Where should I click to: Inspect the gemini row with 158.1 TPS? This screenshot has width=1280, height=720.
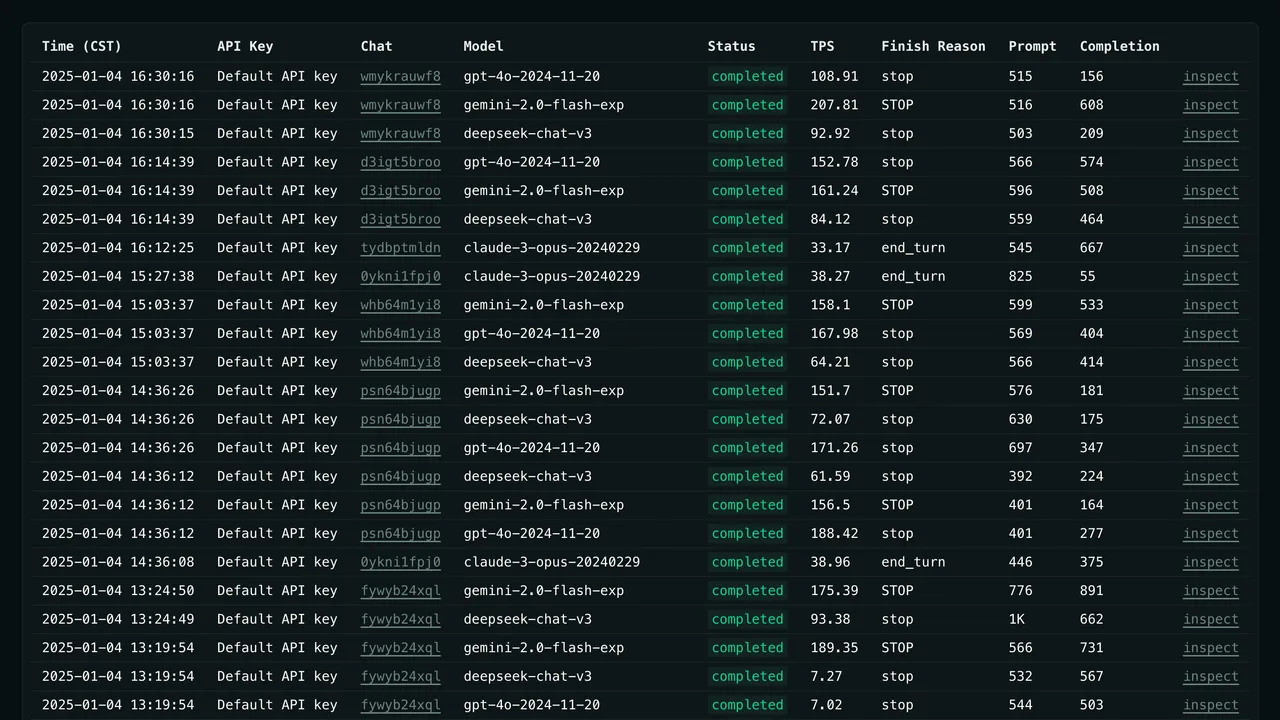coord(1210,305)
